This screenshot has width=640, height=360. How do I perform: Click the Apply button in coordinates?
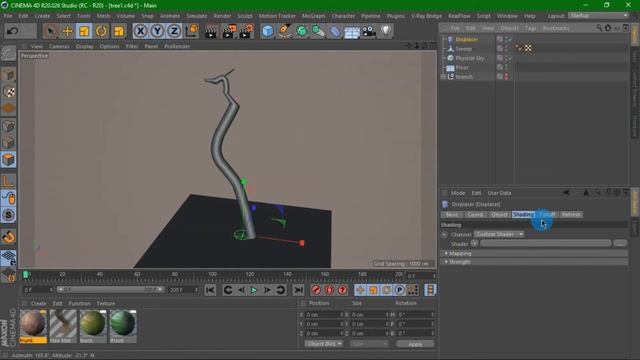coord(415,344)
